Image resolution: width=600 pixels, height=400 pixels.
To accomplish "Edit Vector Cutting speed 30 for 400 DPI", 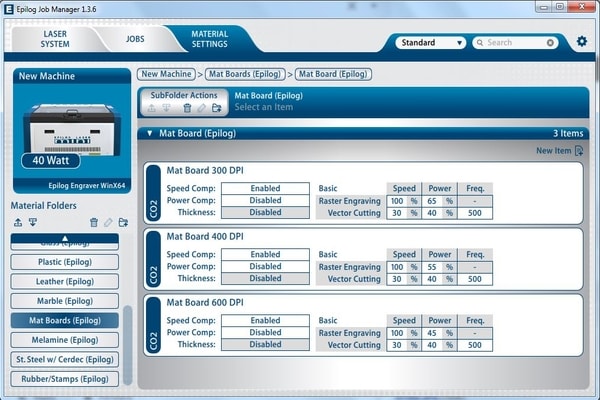I will coord(397,279).
